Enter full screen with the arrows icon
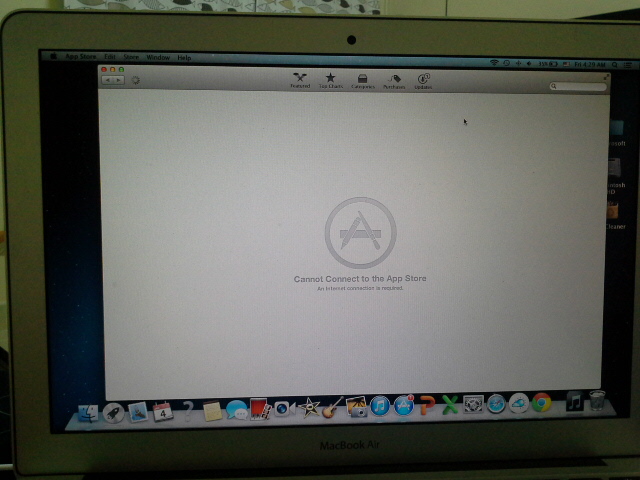 (605, 76)
